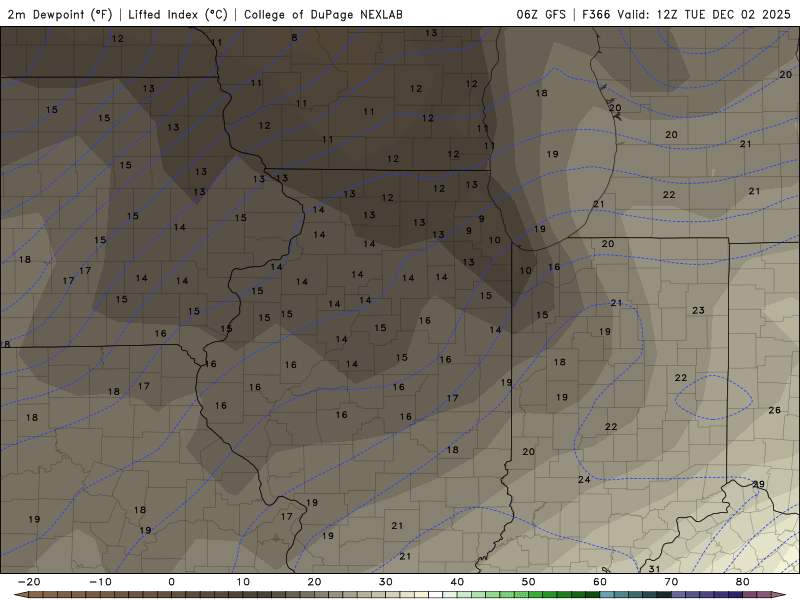Click the right arrow end of the color bar
800x600 pixels.
779,595
